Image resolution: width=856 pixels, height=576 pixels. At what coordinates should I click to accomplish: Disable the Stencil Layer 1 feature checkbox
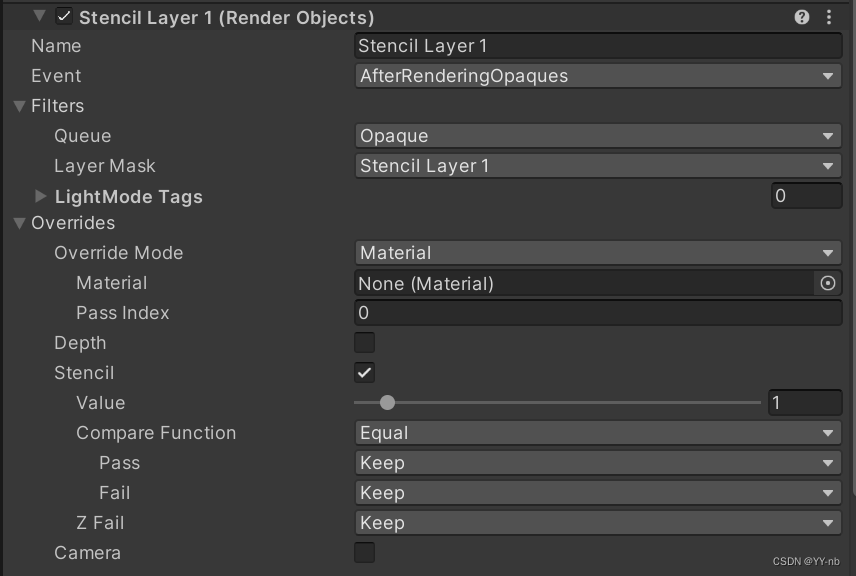pyautogui.click(x=64, y=16)
